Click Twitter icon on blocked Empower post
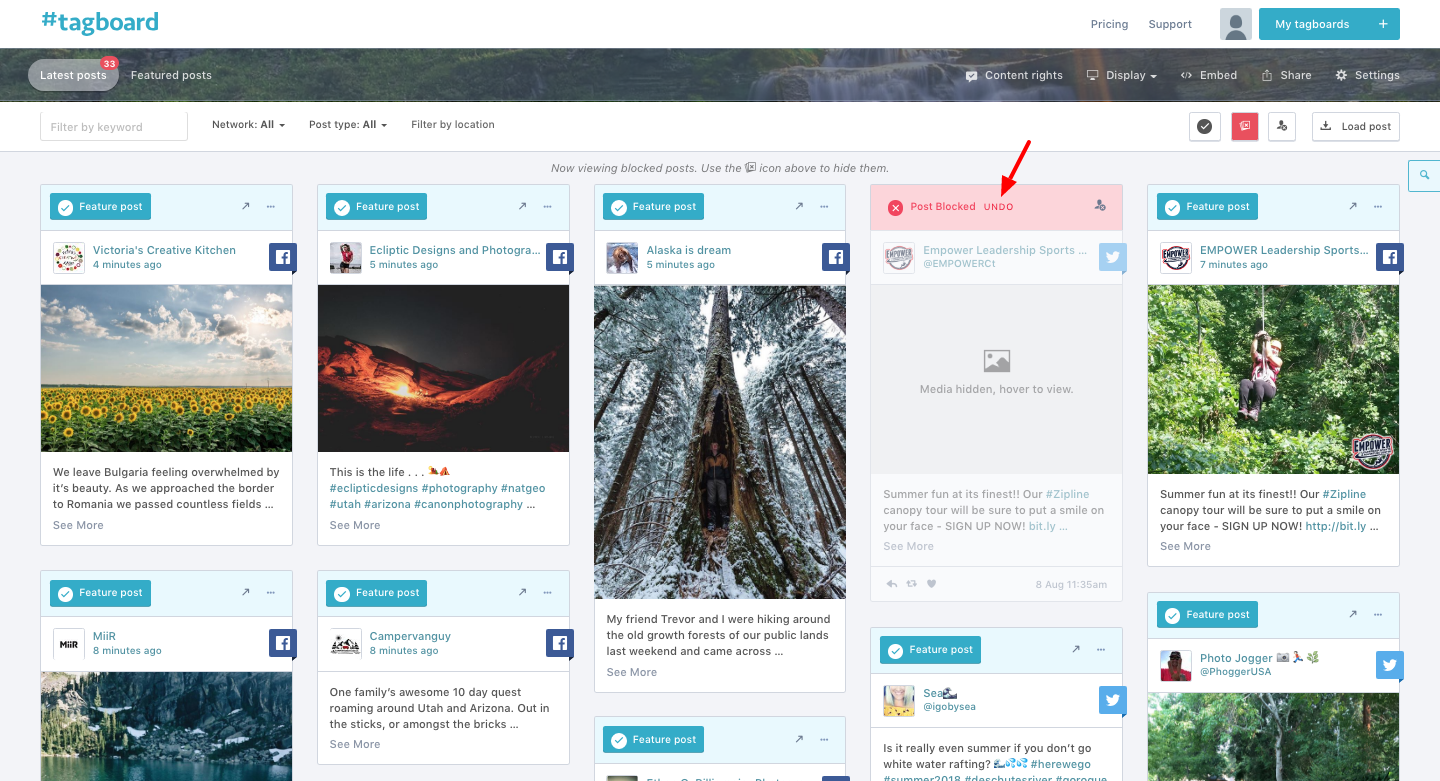 click(1113, 258)
